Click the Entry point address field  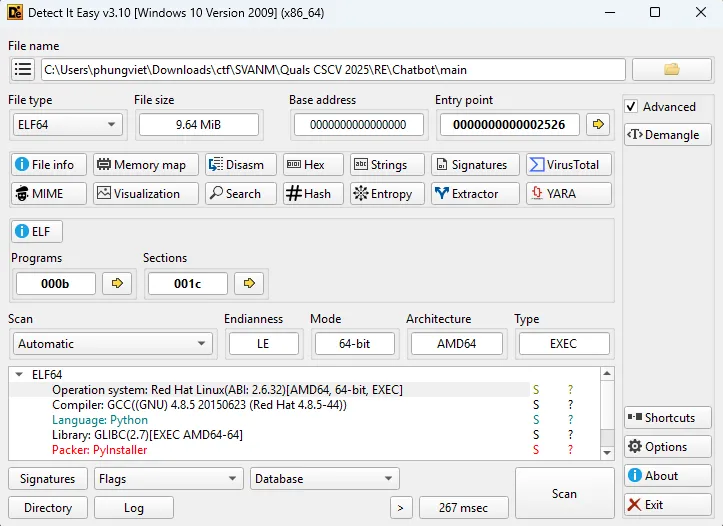(509, 125)
